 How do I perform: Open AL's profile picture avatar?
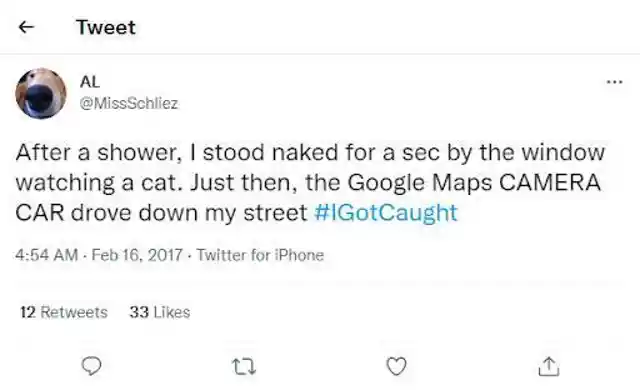click(41, 93)
